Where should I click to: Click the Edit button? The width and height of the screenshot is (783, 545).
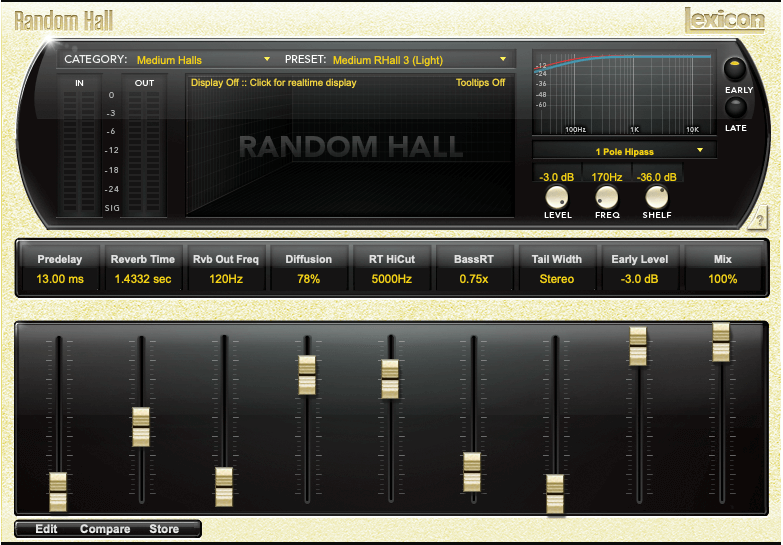[x=46, y=529]
